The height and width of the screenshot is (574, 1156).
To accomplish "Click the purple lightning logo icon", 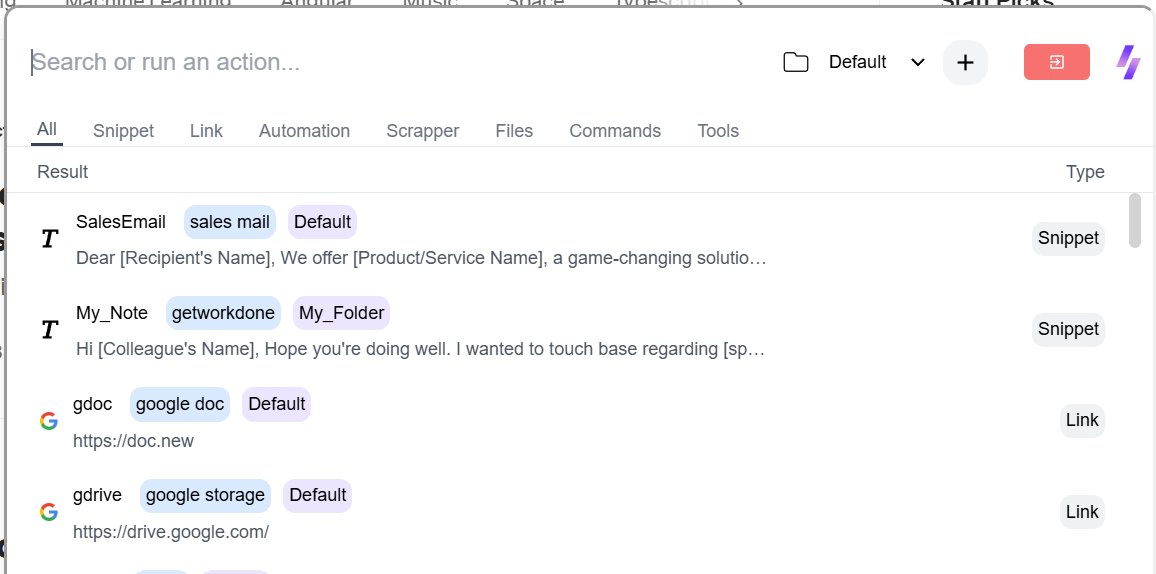I will [x=1128, y=62].
